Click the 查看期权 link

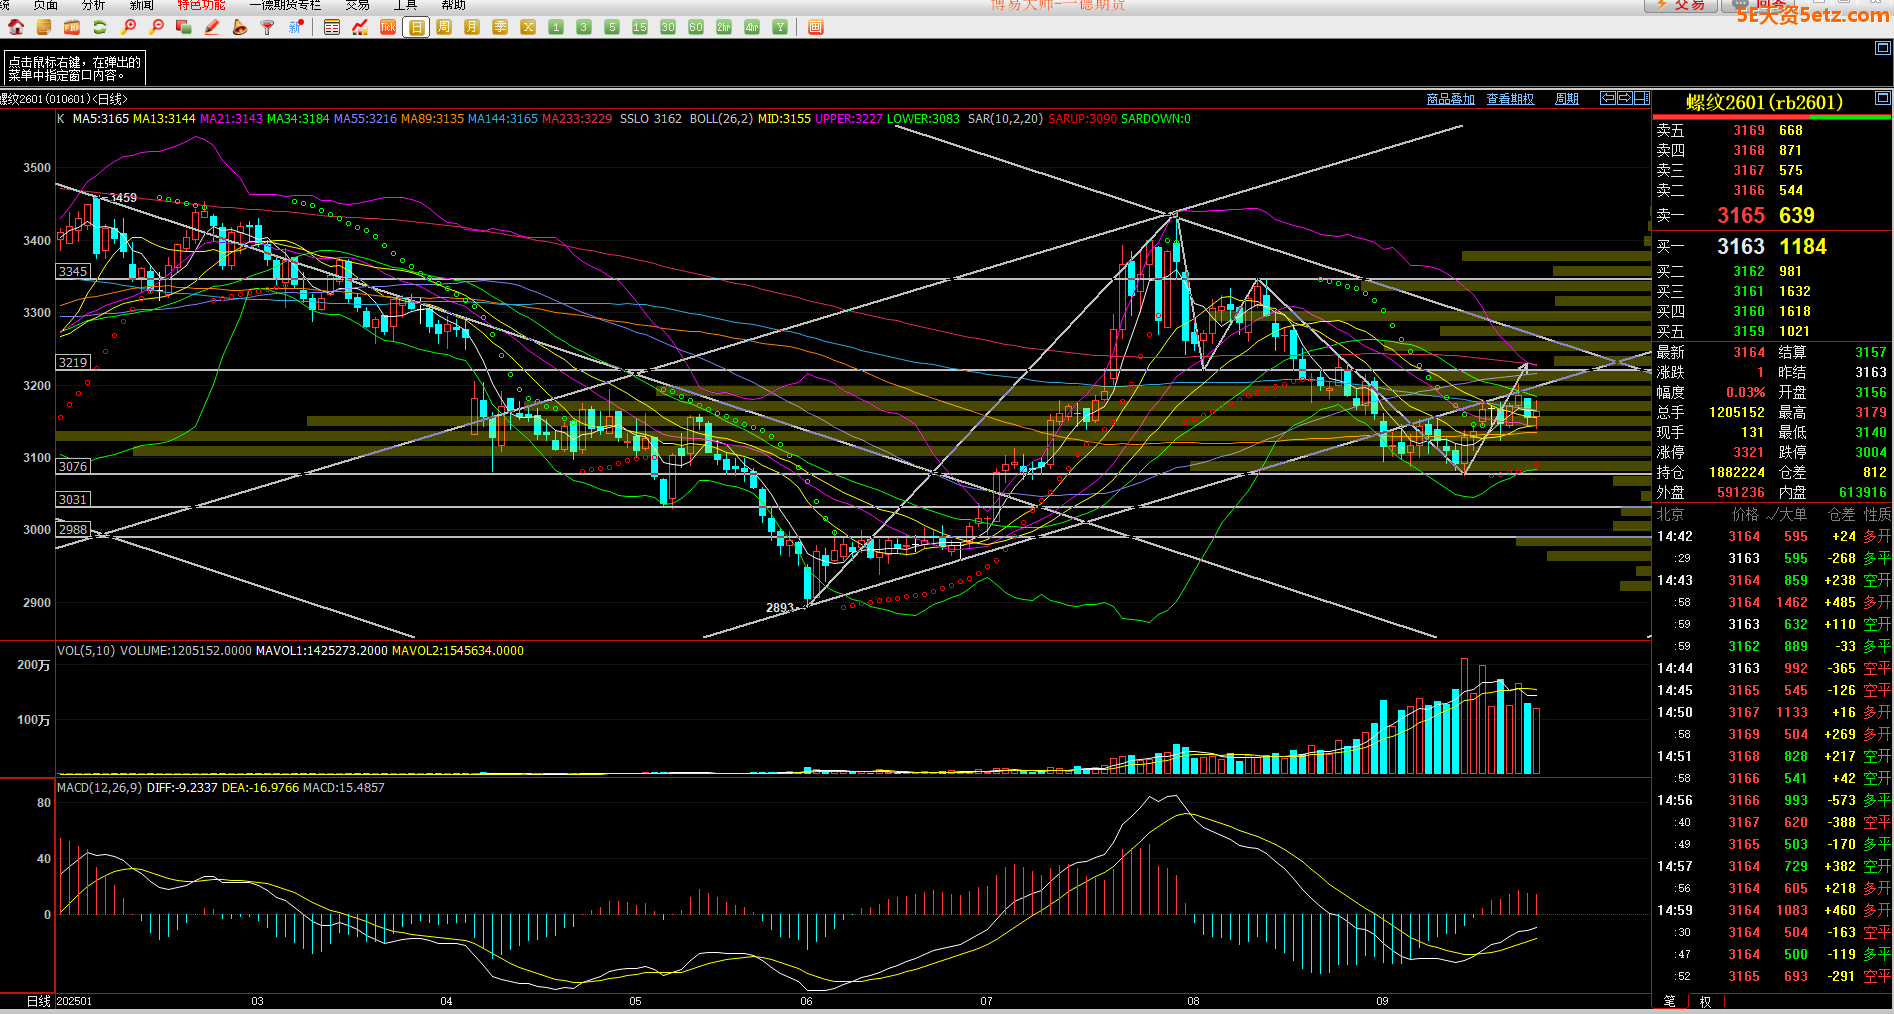pyautogui.click(x=1510, y=99)
